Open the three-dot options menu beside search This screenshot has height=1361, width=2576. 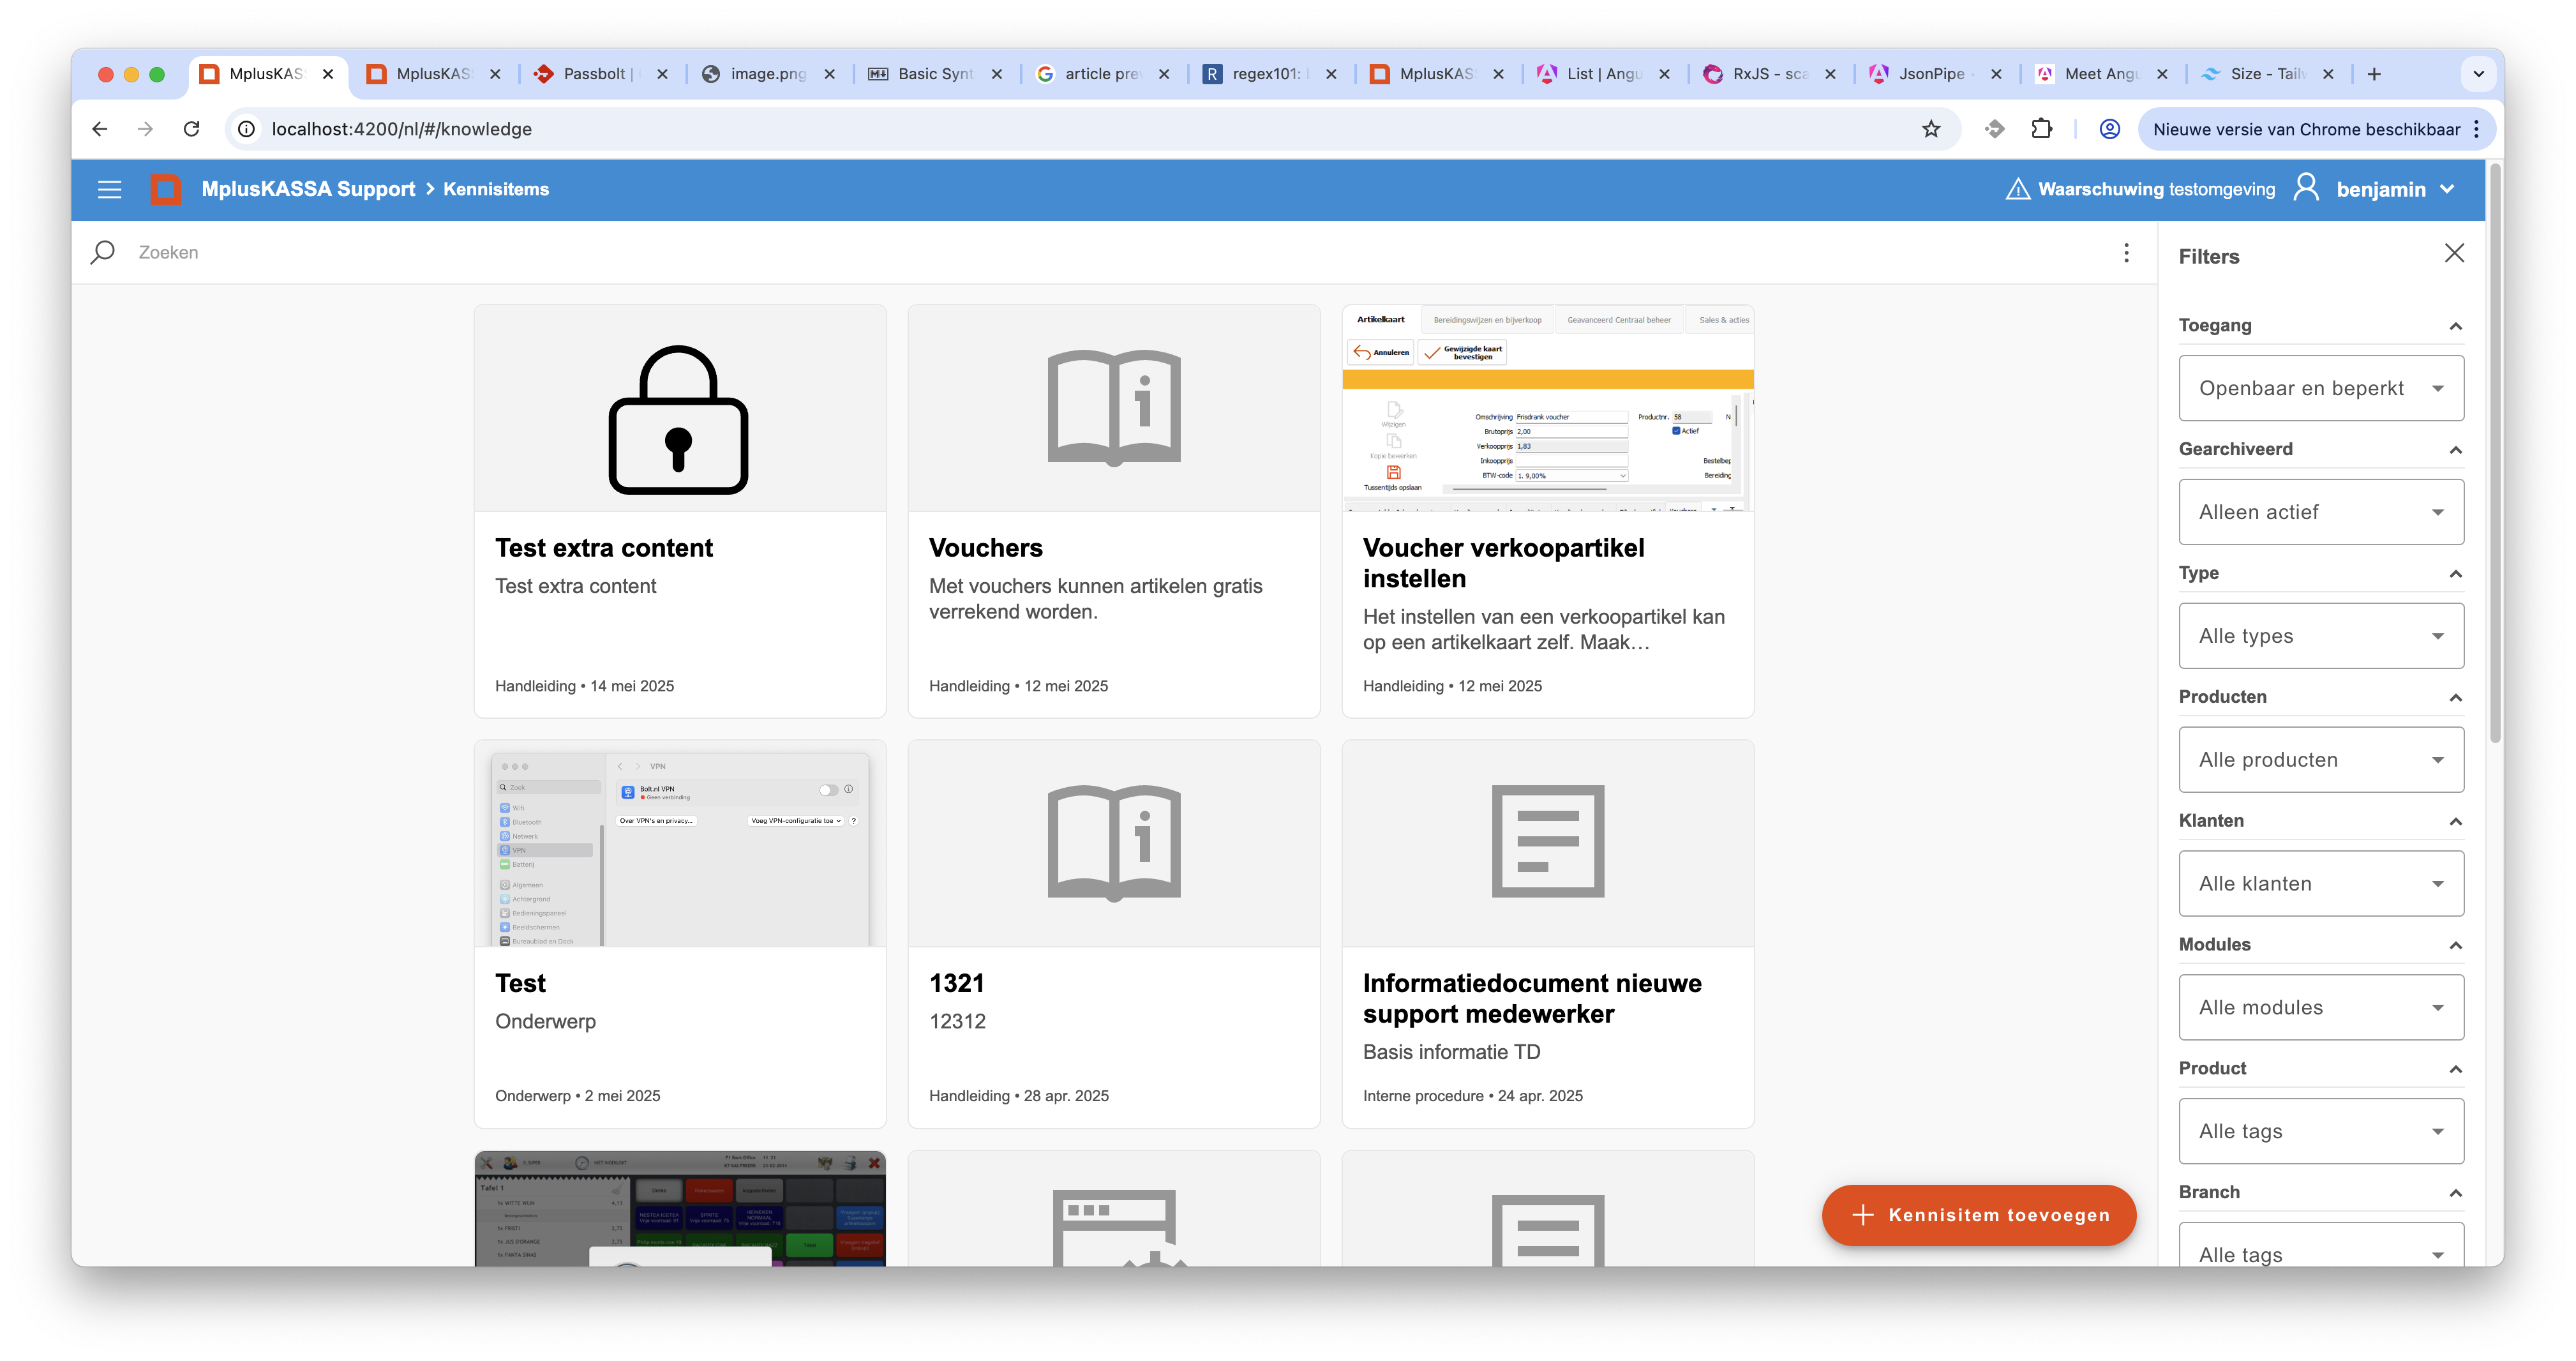click(2126, 253)
